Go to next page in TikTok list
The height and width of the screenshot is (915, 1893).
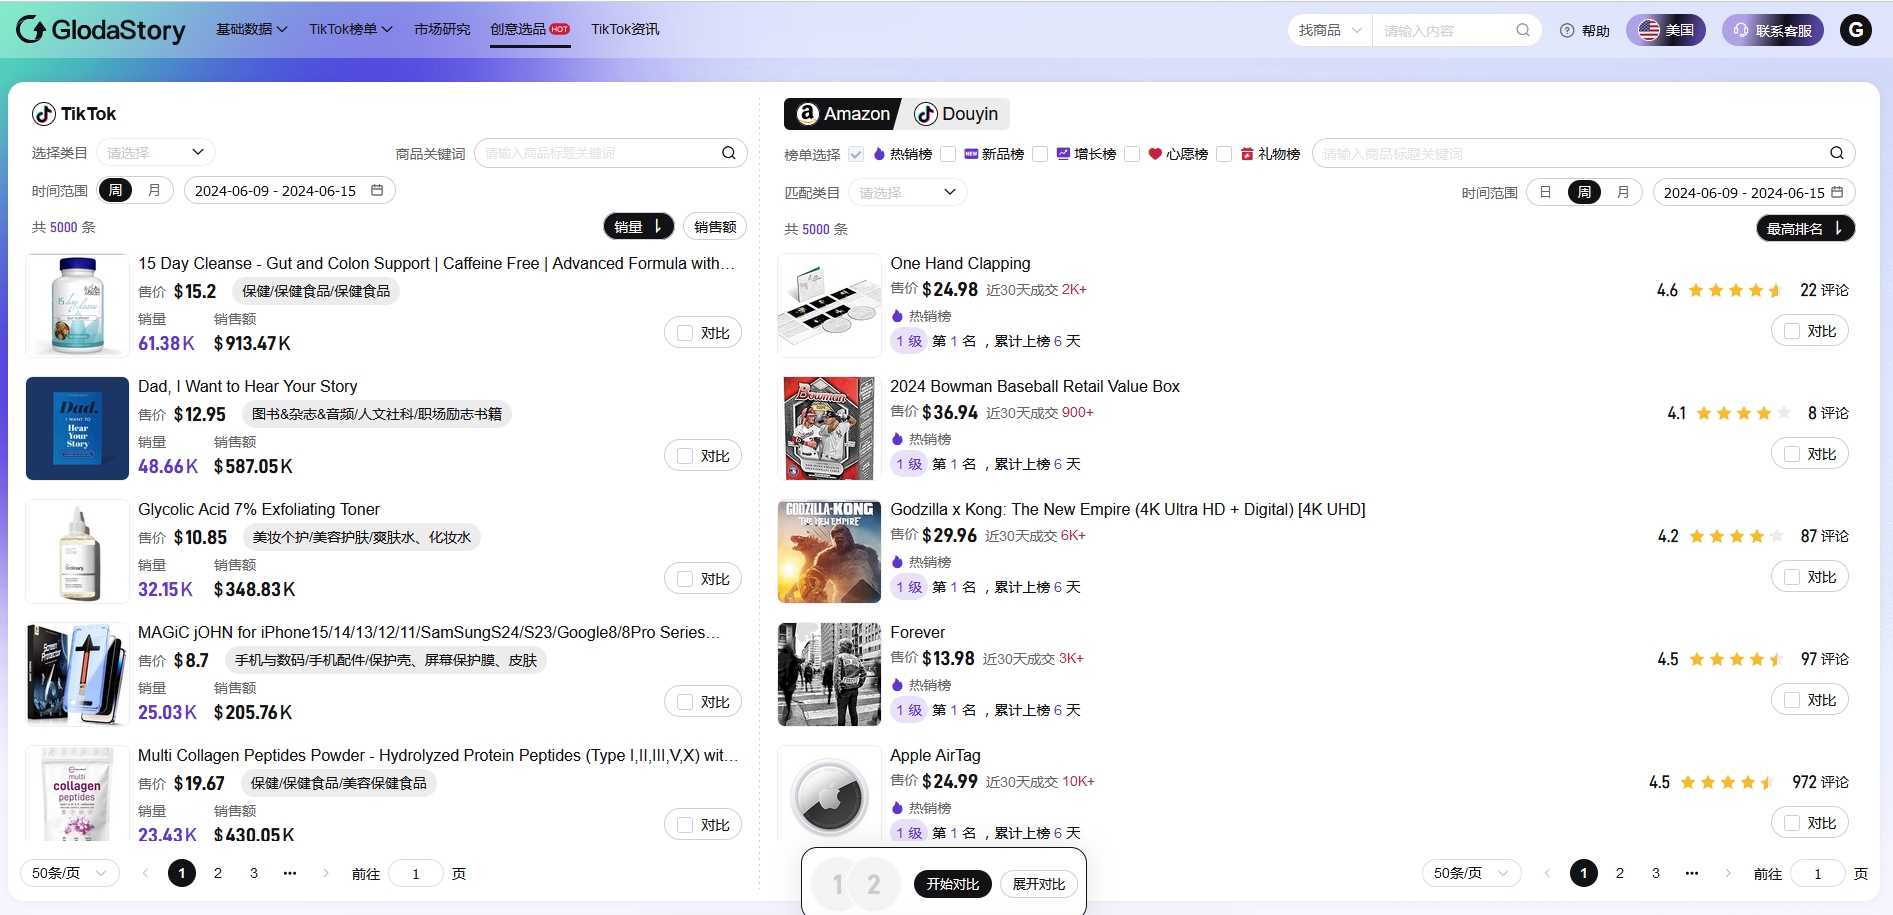pyautogui.click(x=326, y=873)
